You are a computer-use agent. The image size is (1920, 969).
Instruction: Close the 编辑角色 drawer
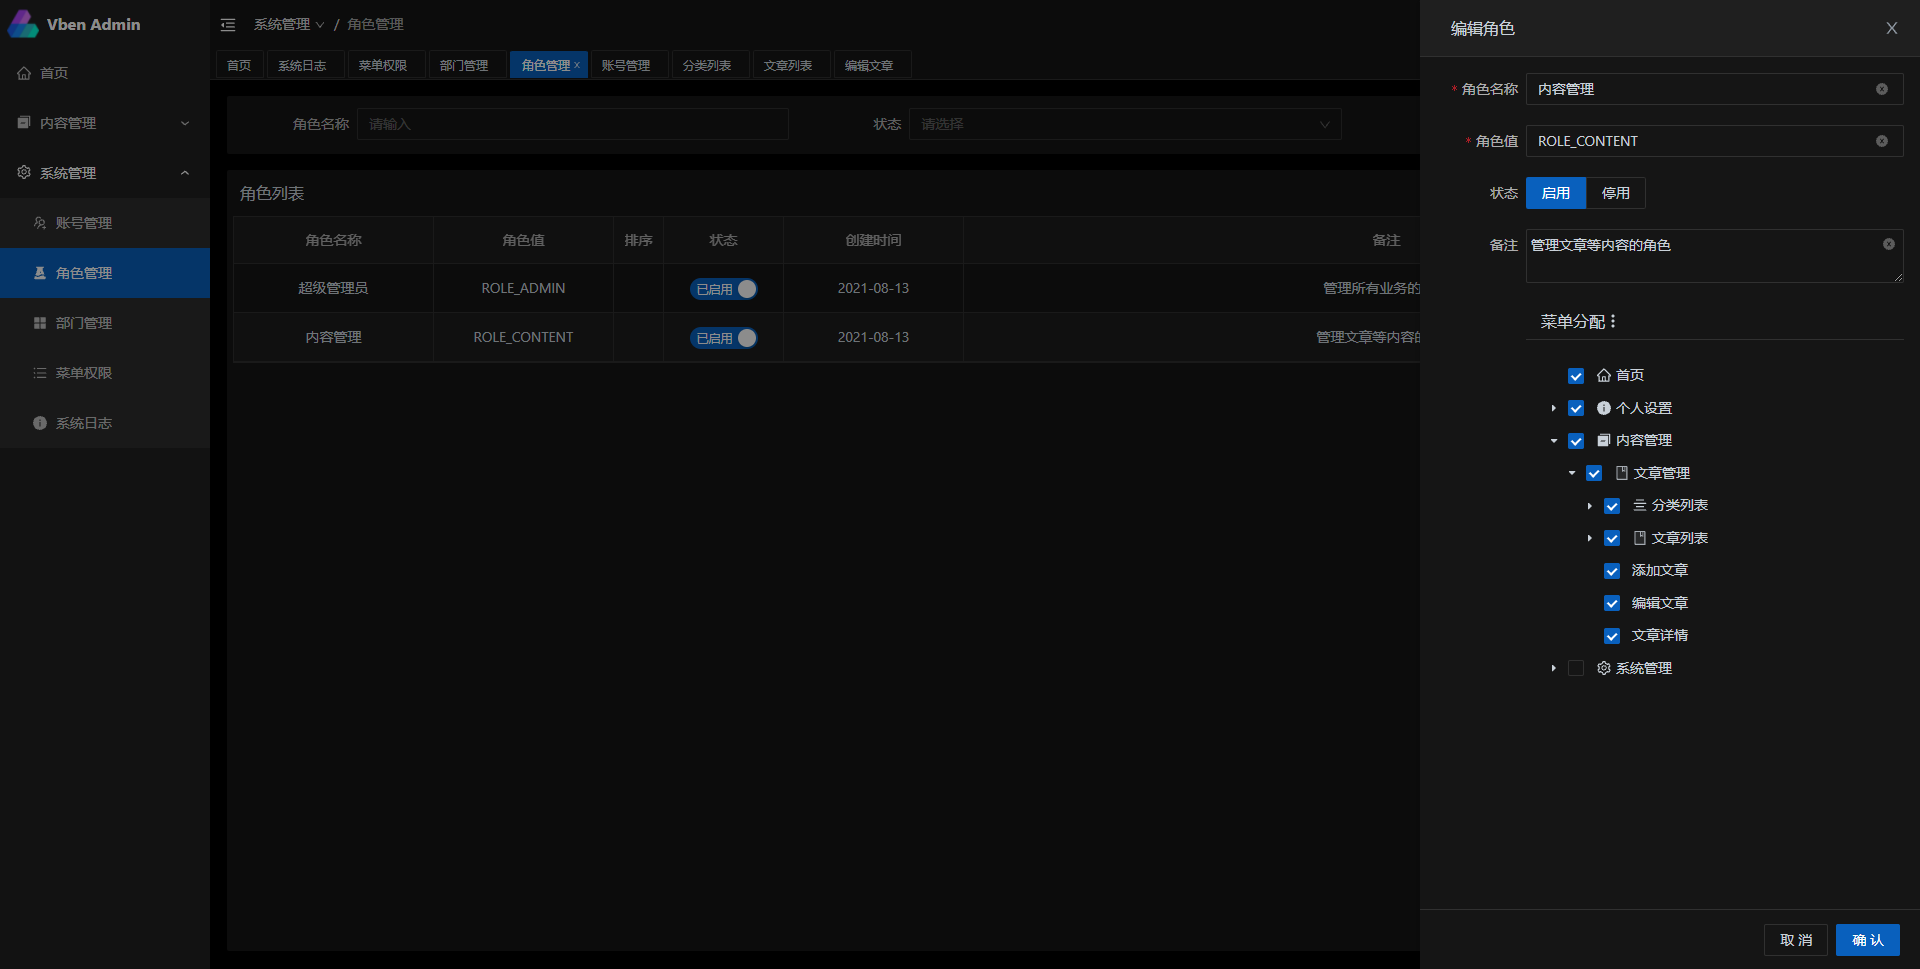[1892, 28]
